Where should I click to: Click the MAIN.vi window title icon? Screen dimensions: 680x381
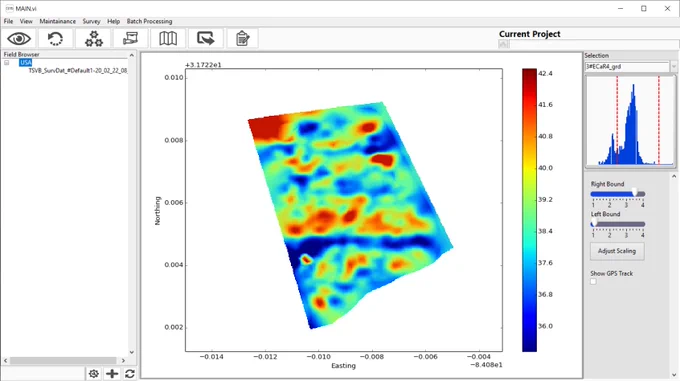click(x=9, y=8)
